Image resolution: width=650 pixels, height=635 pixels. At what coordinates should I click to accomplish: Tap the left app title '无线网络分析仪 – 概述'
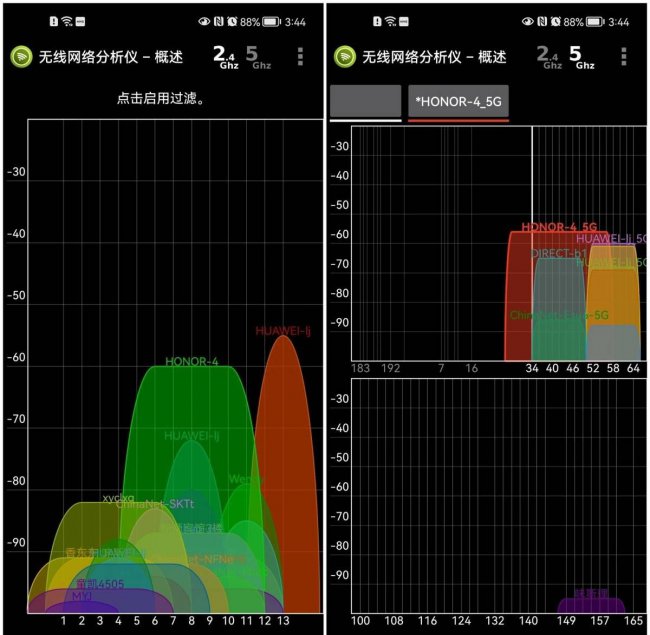pyautogui.click(x=111, y=57)
